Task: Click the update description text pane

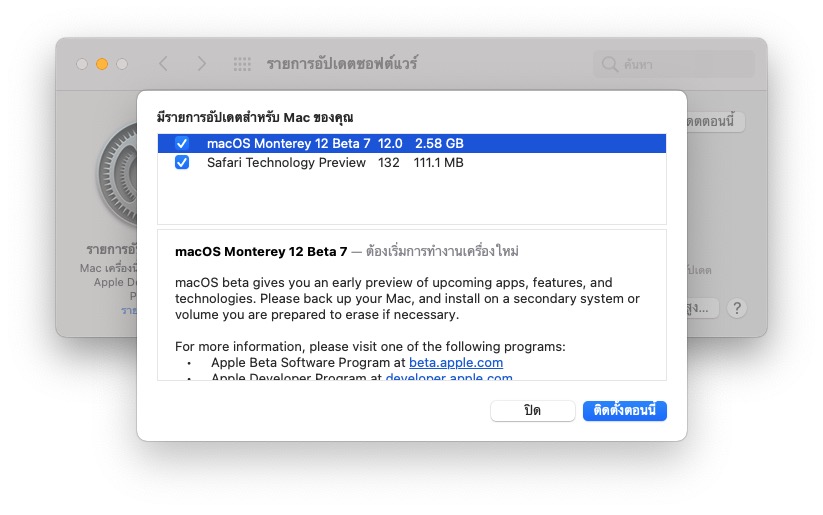Action: tap(411, 300)
